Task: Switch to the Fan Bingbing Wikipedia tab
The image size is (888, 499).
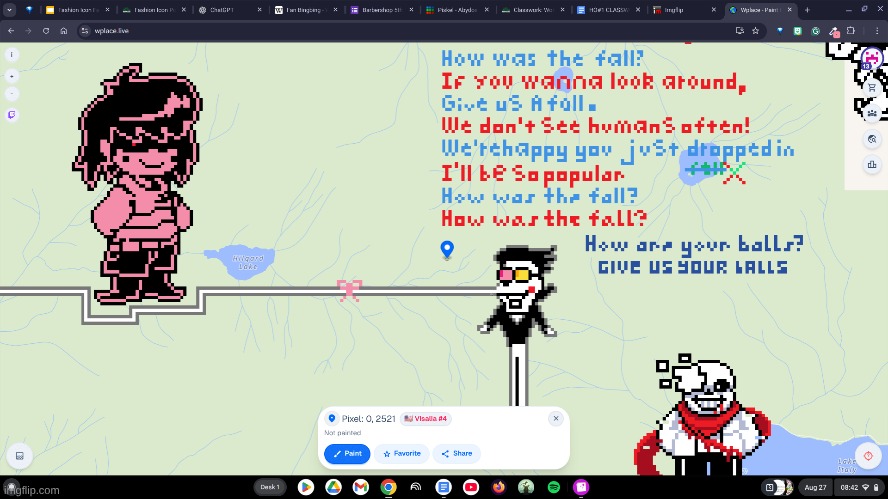Action: [x=304, y=10]
